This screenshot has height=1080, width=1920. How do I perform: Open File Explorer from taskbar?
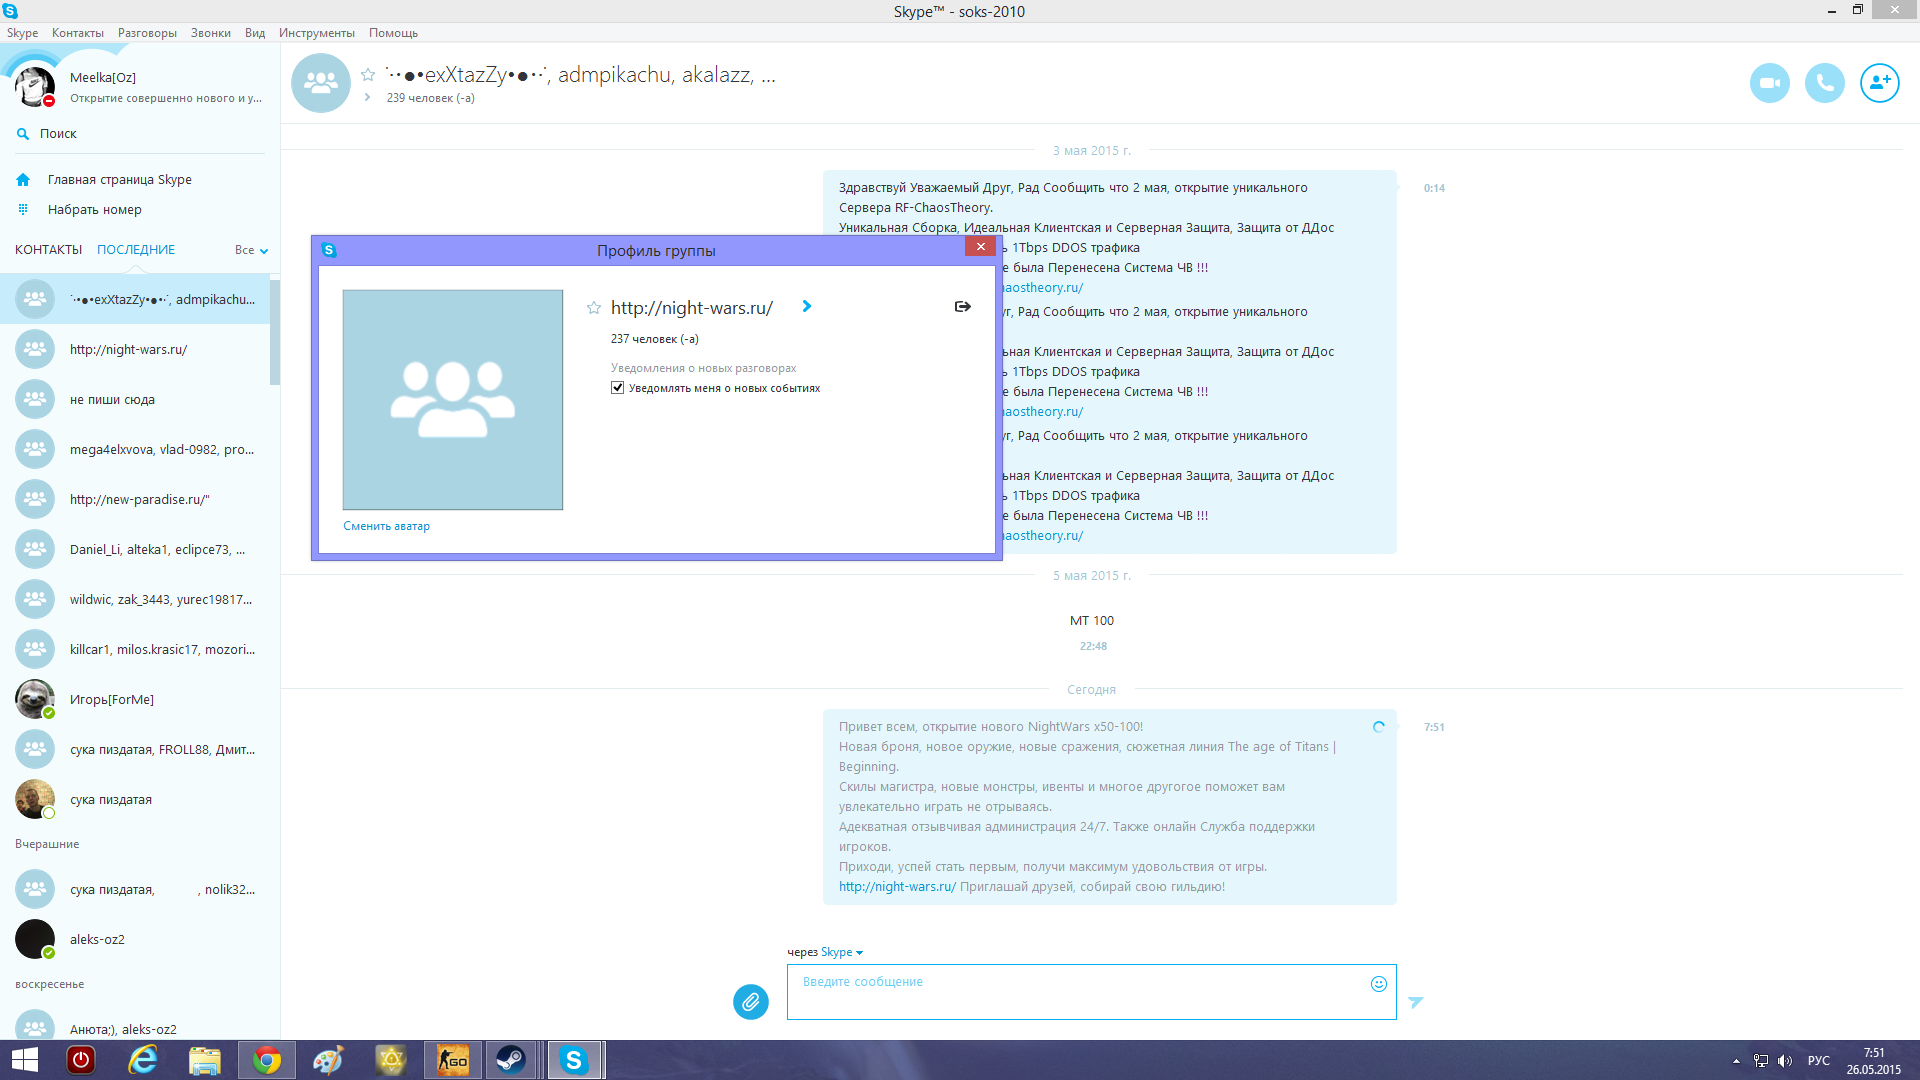coord(205,1060)
